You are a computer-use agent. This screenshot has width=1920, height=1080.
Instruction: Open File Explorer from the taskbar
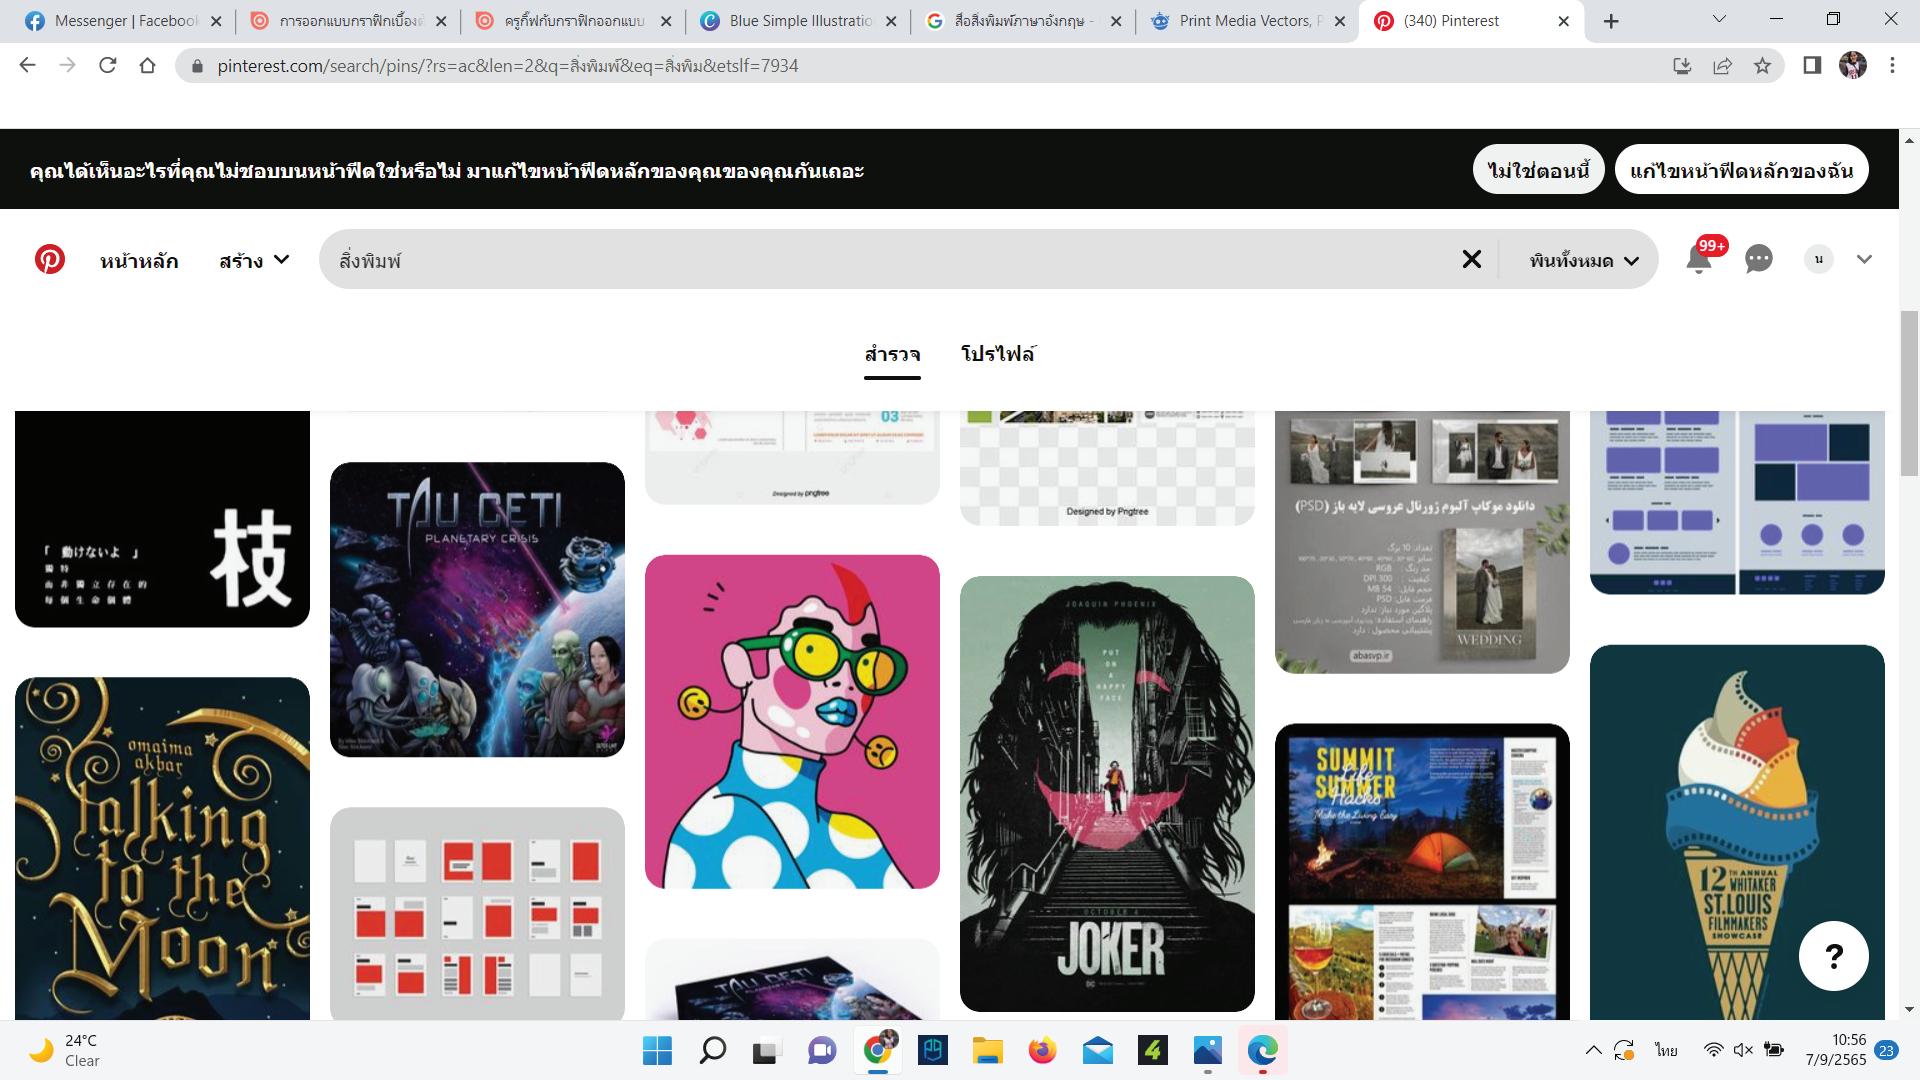tap(987, 1050)
